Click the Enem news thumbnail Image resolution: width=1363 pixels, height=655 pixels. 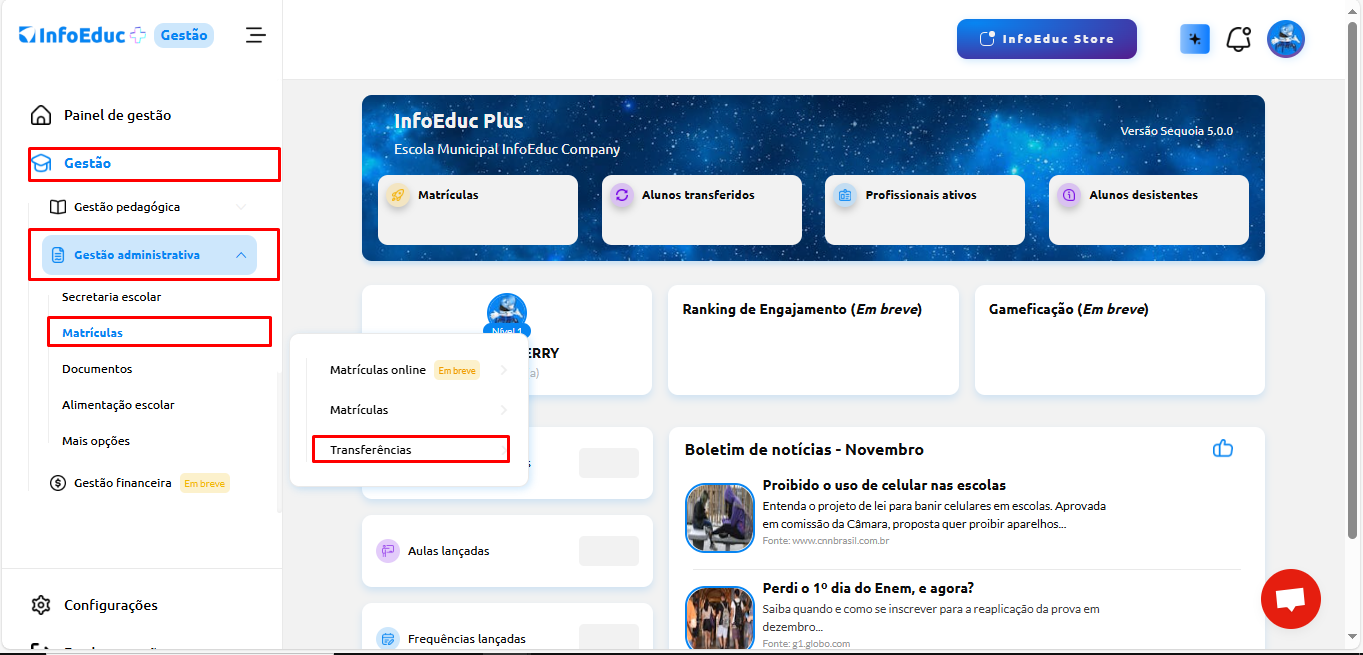(x=720, y=619)
